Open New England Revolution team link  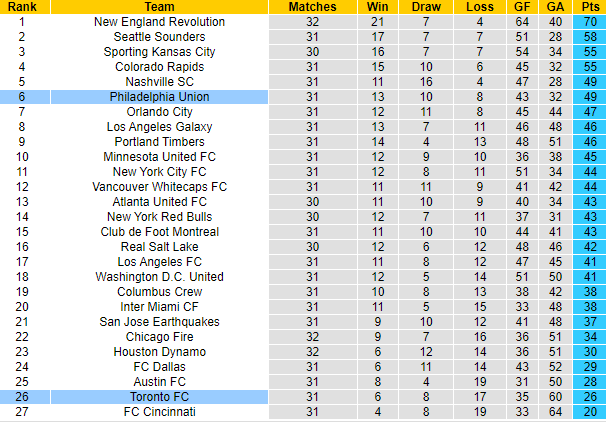tap(158, 21)
